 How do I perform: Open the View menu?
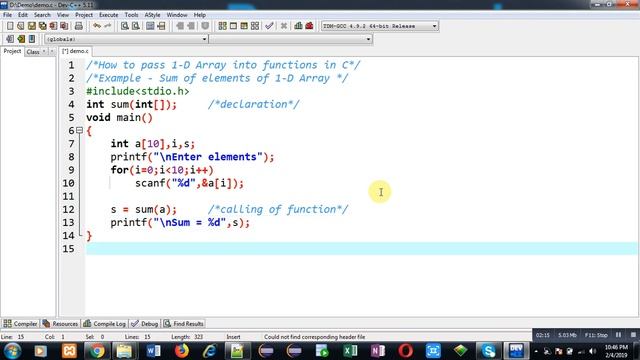(63, 15)
